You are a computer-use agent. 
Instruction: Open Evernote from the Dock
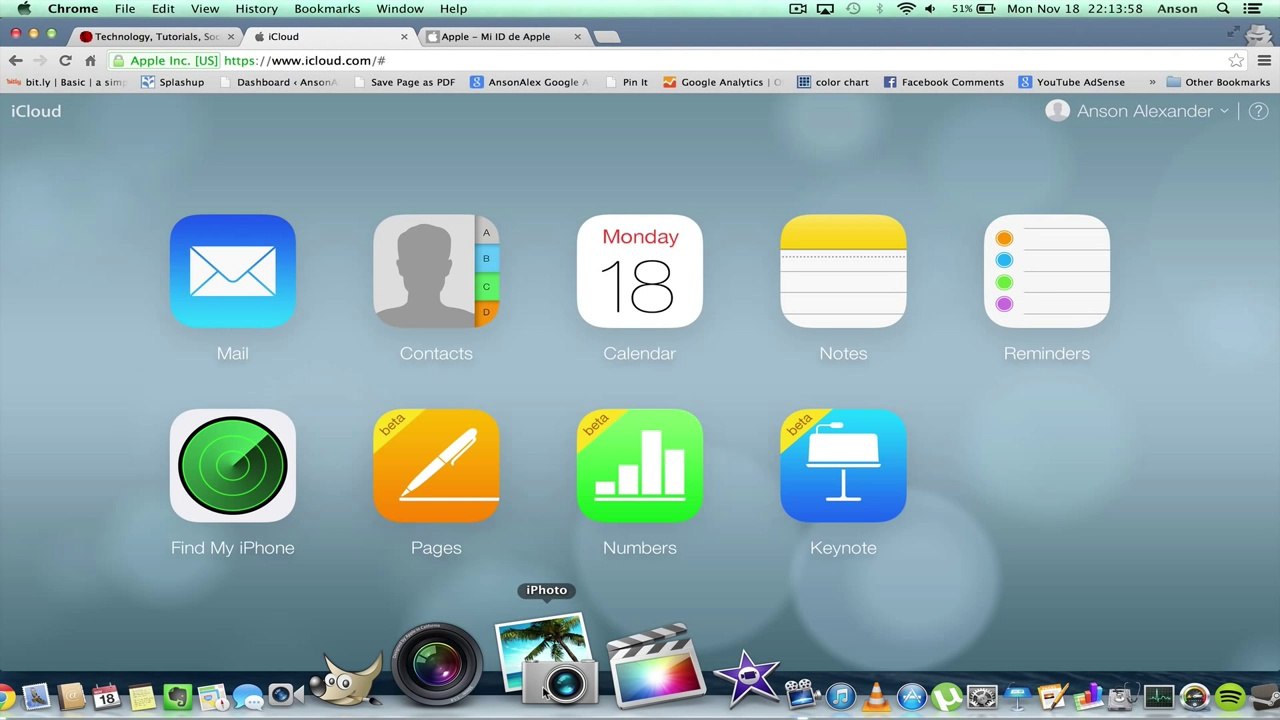click(x=177, y=696)
